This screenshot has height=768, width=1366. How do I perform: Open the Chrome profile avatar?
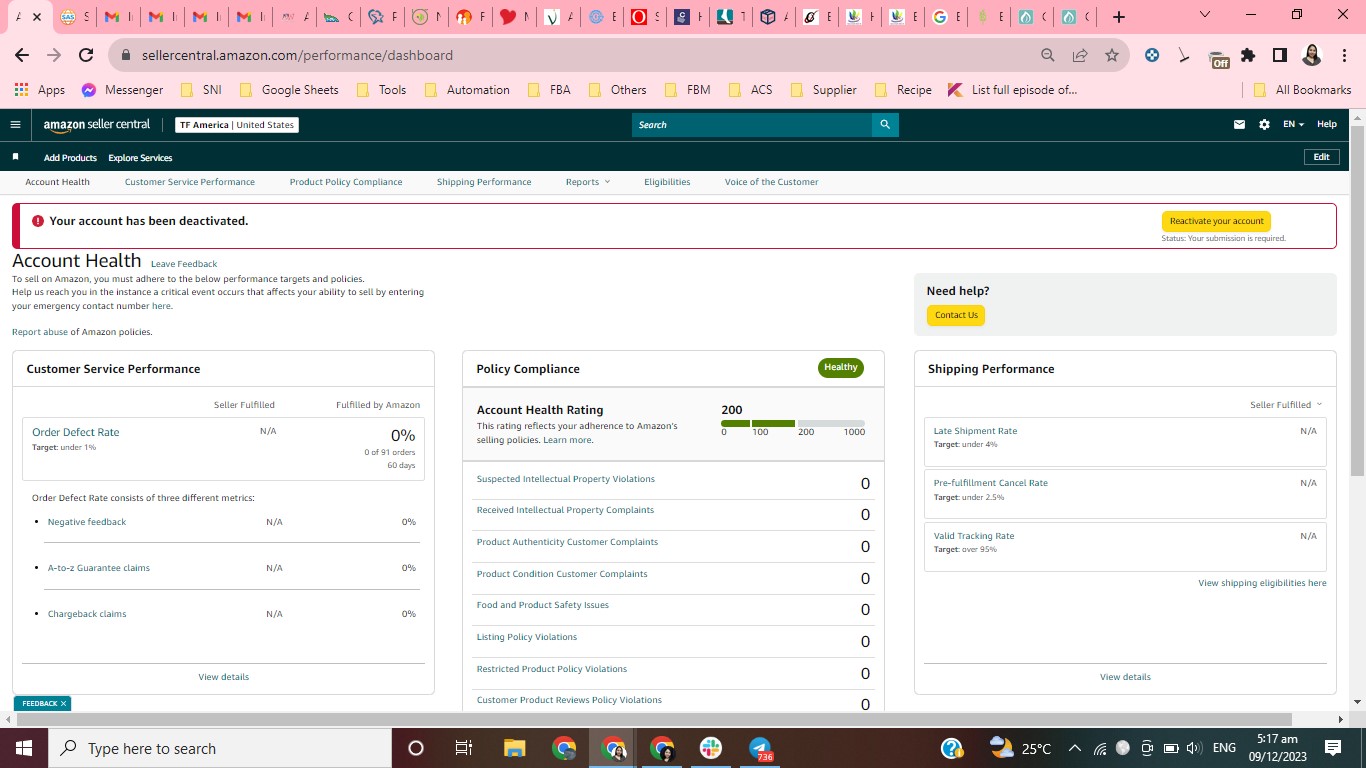(x=1312, y=55)
